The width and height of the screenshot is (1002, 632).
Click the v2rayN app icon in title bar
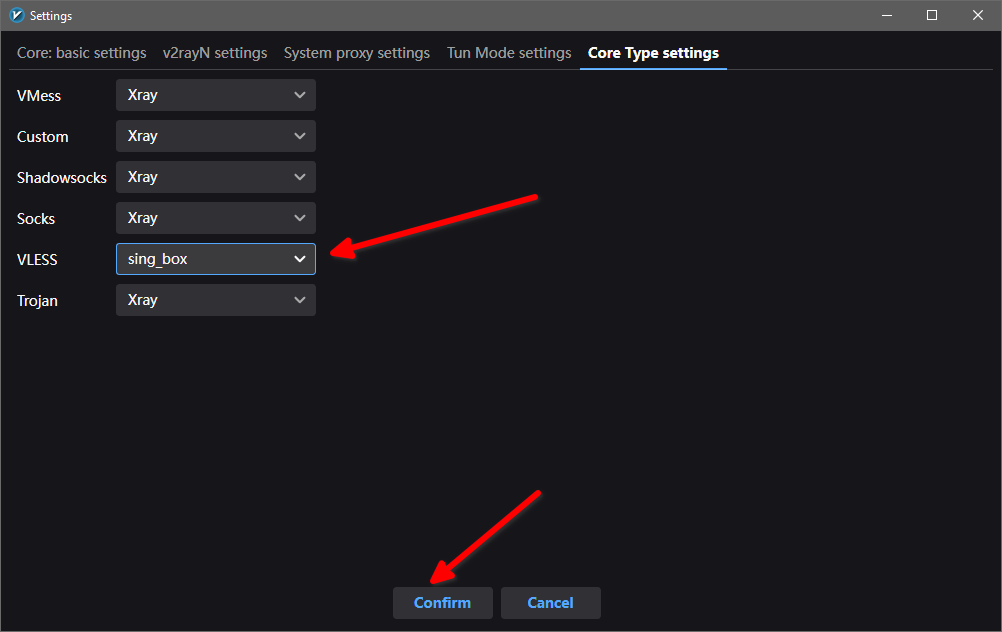click(x=17, y=15)
